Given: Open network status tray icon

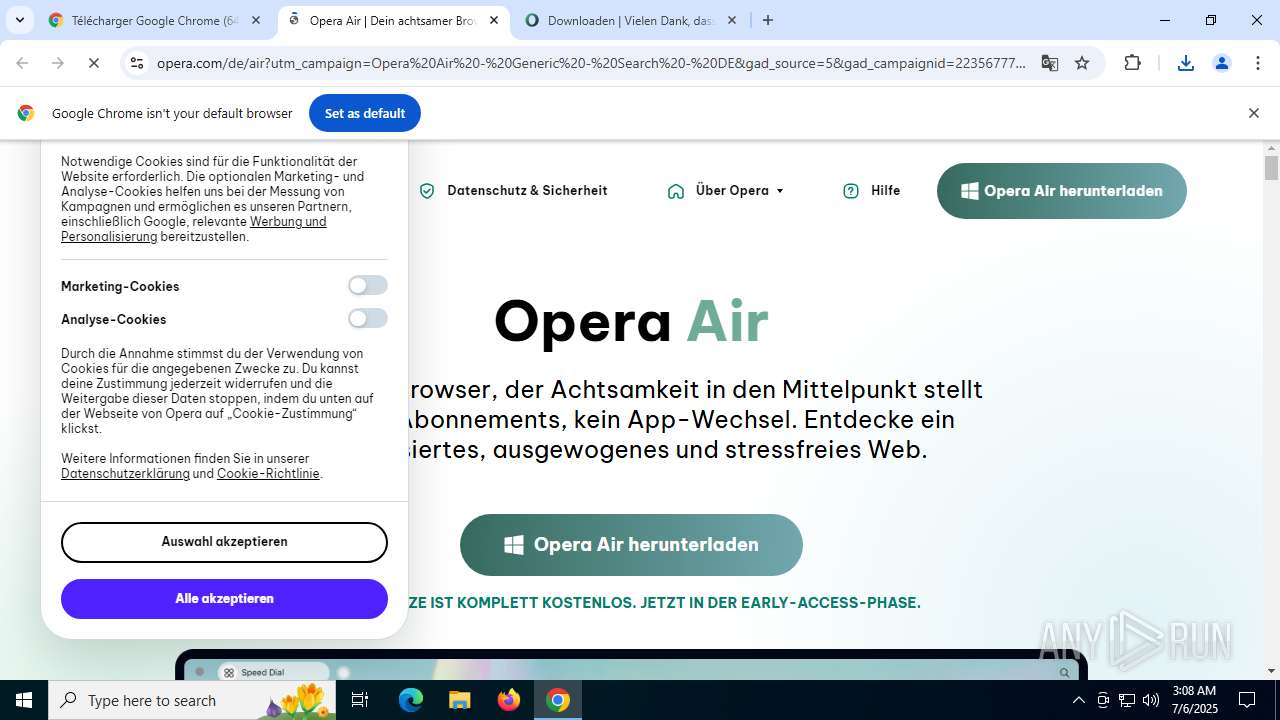Looking at the screenshot, I should [1127, 700].
